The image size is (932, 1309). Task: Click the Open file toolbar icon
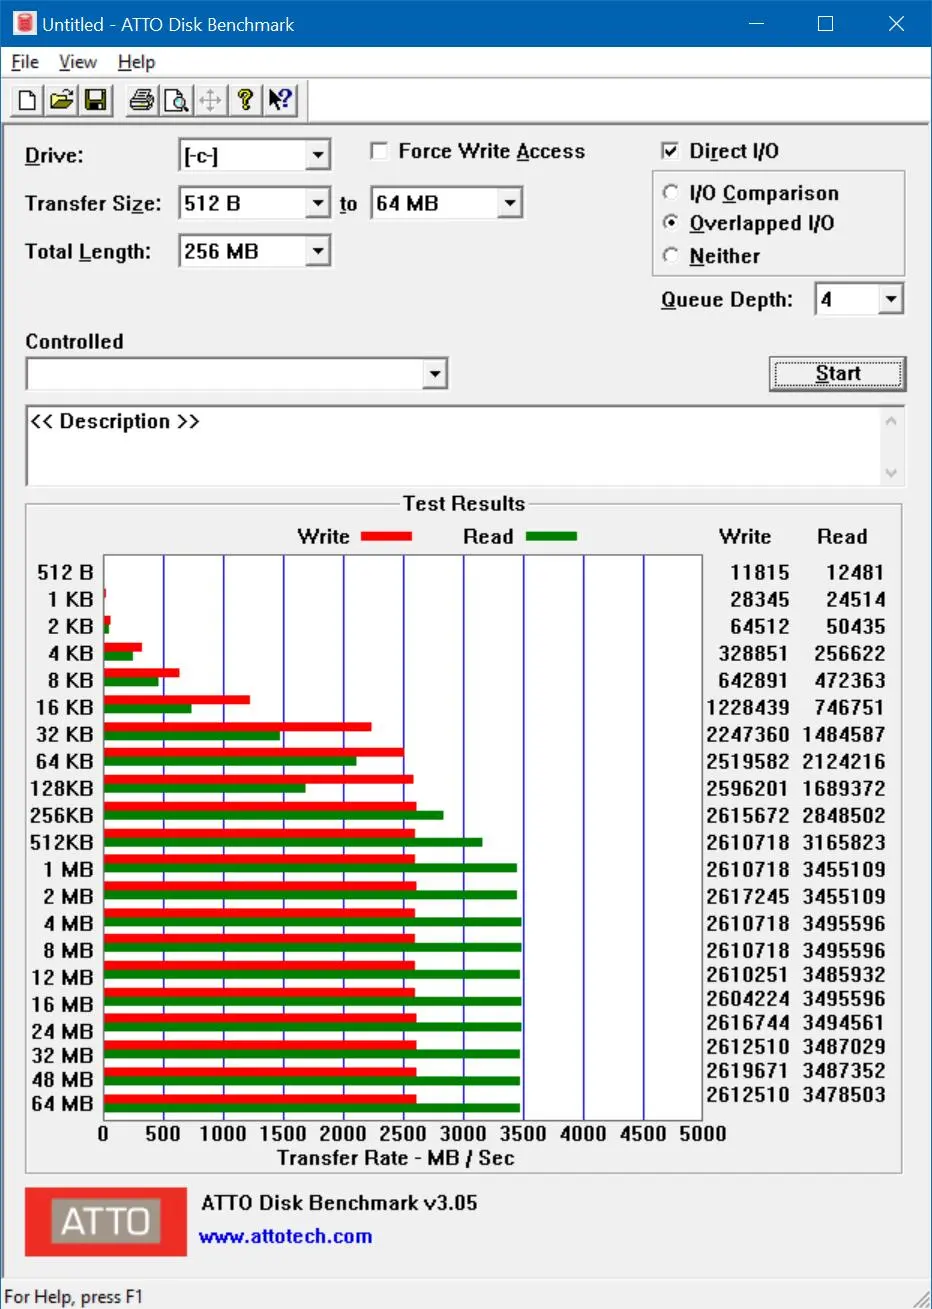click(x=61, y=100)
